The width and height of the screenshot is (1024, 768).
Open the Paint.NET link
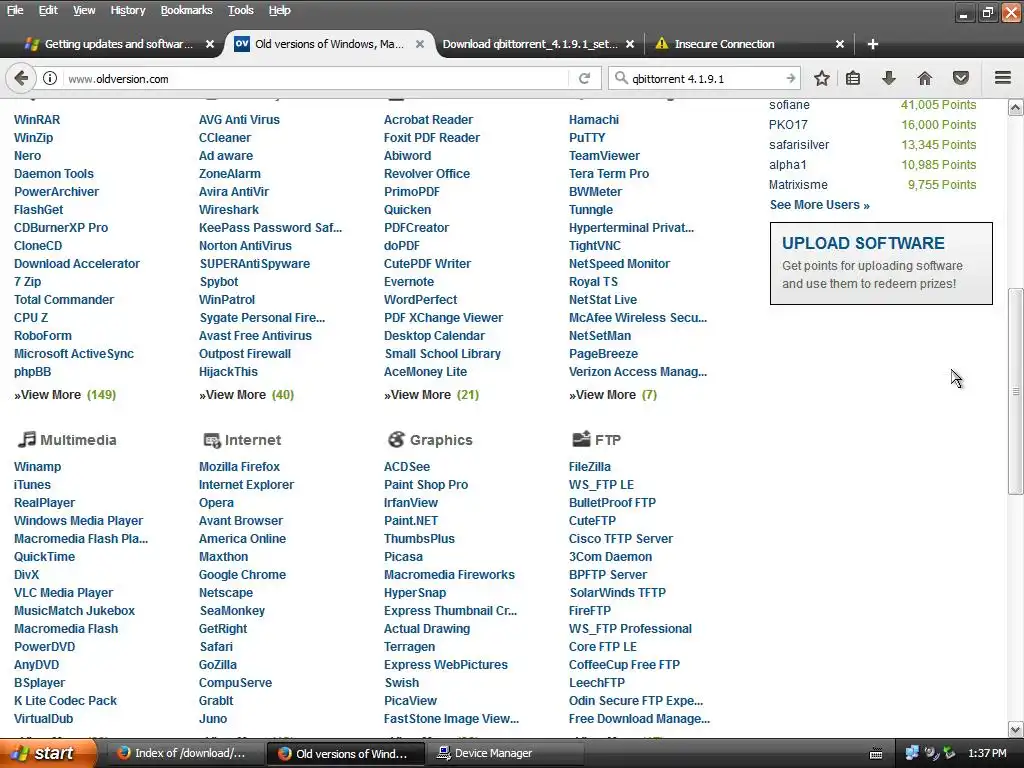(411, 520)
